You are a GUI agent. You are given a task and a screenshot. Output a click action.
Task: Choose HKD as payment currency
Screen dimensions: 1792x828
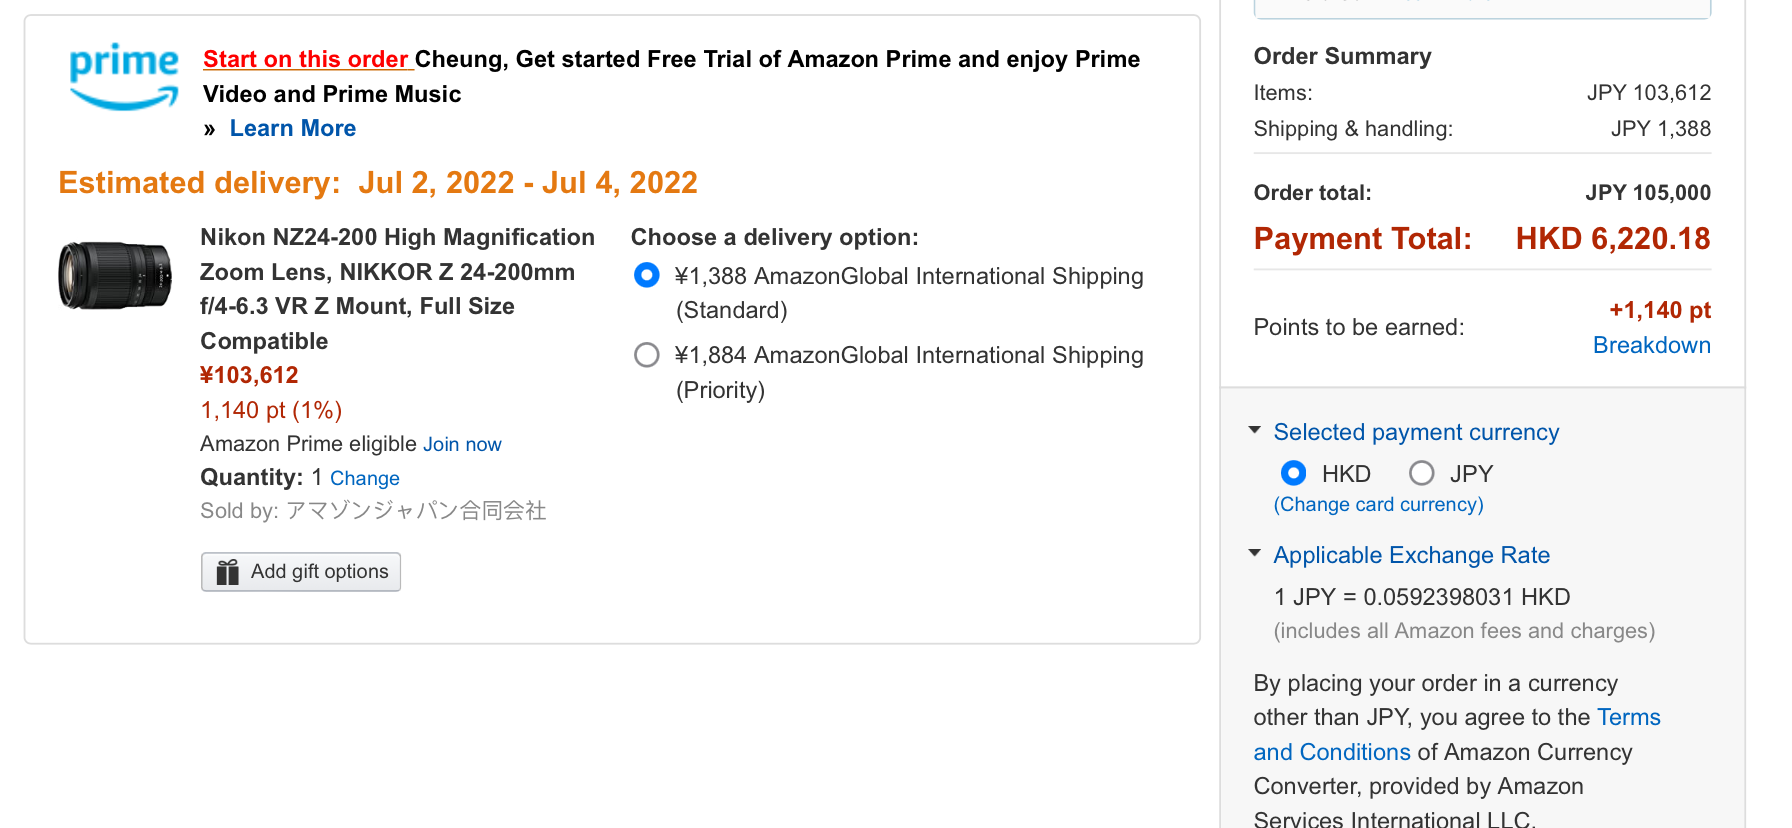(x=1293, y=473)
